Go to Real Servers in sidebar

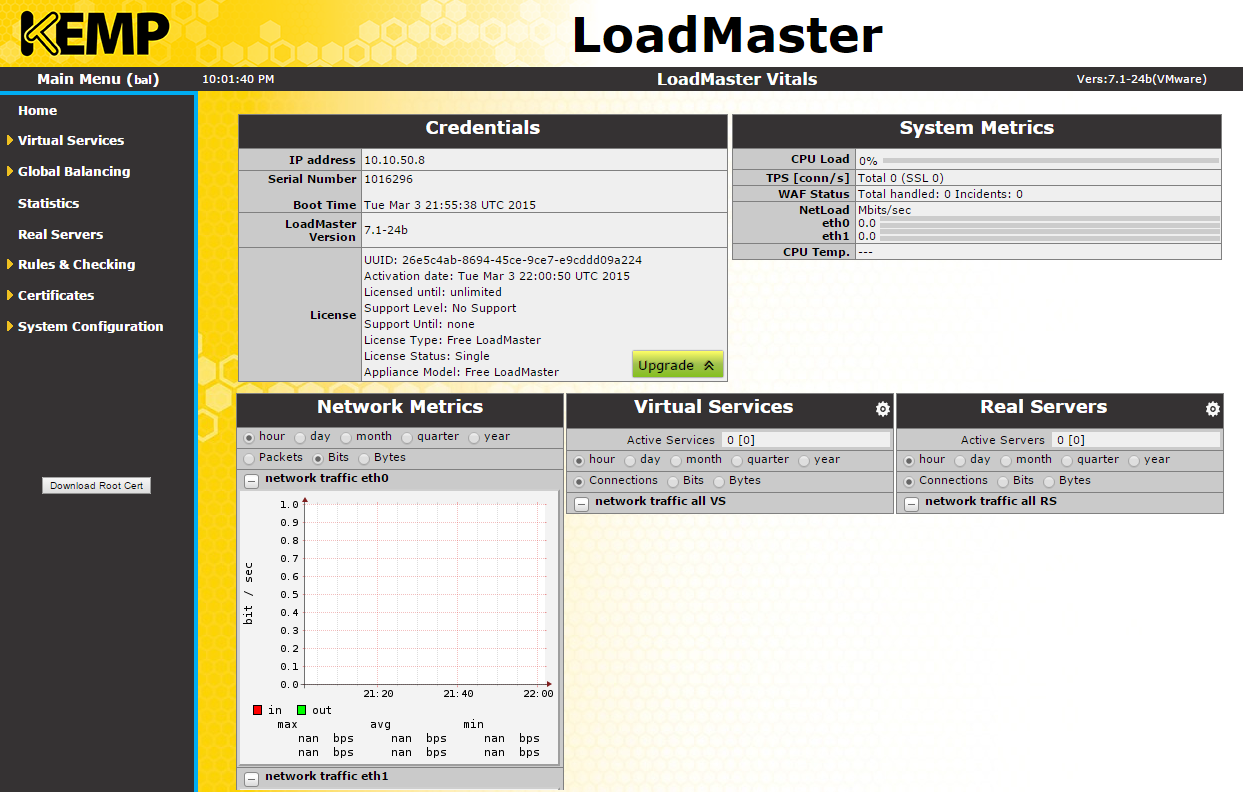tap(60, 235)
